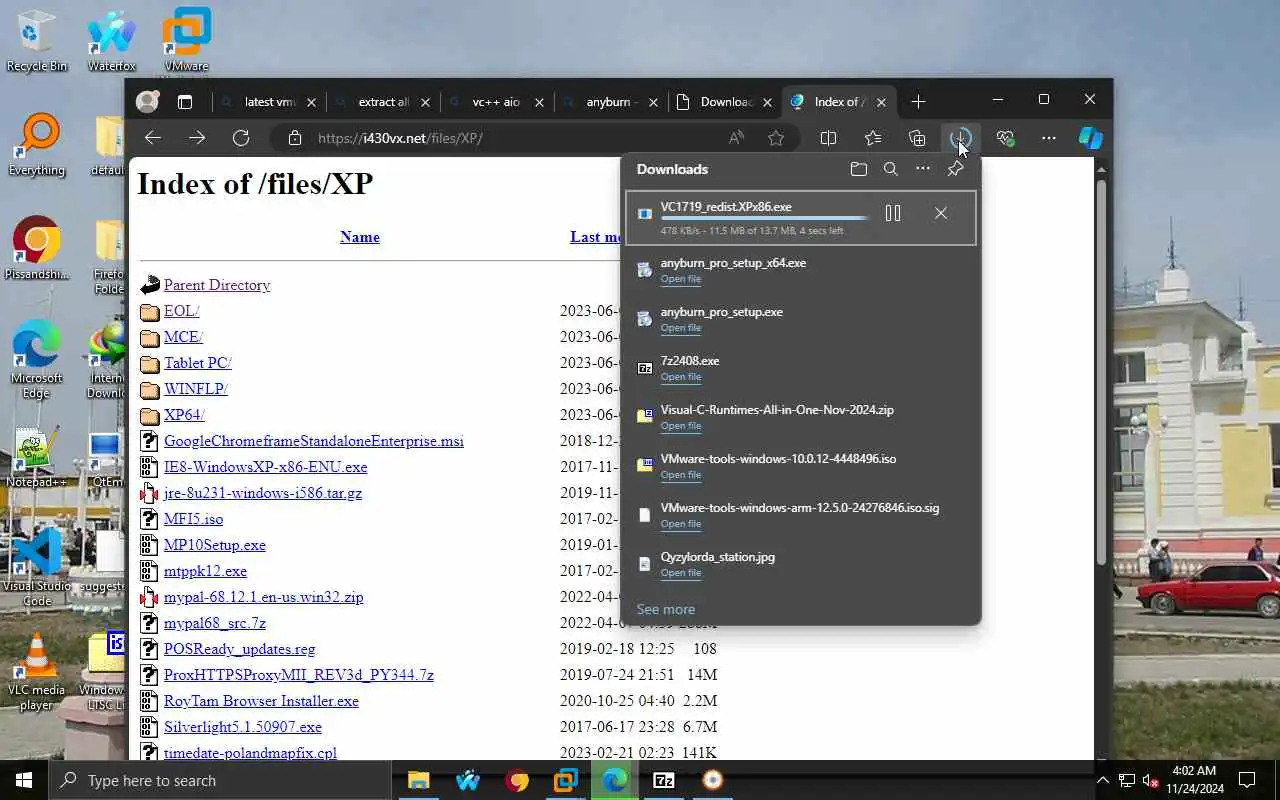Download MP10Setup.exe link
The height and width of the screenshot is (800, 1280).
(x=215, y=545)
